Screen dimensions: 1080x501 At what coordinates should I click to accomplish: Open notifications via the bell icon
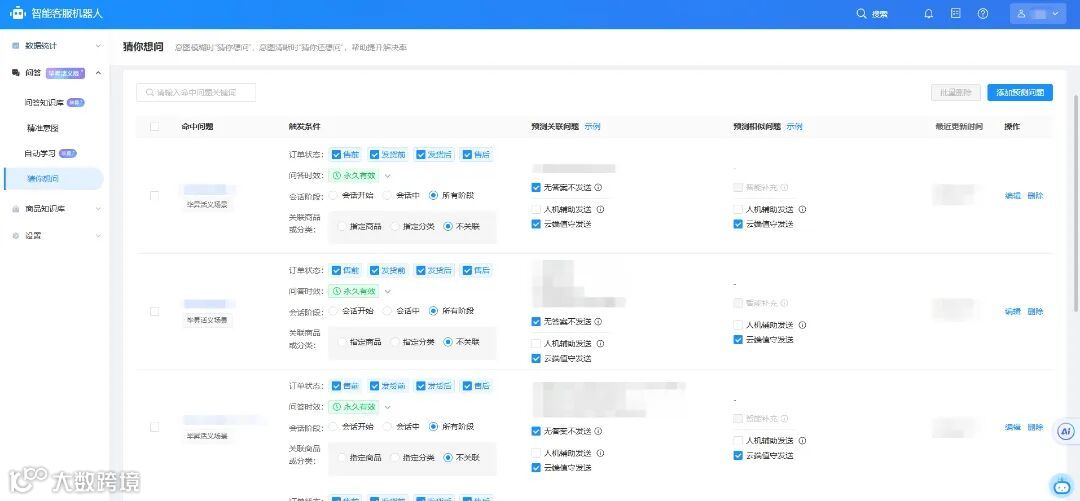[x=928, y=14]
